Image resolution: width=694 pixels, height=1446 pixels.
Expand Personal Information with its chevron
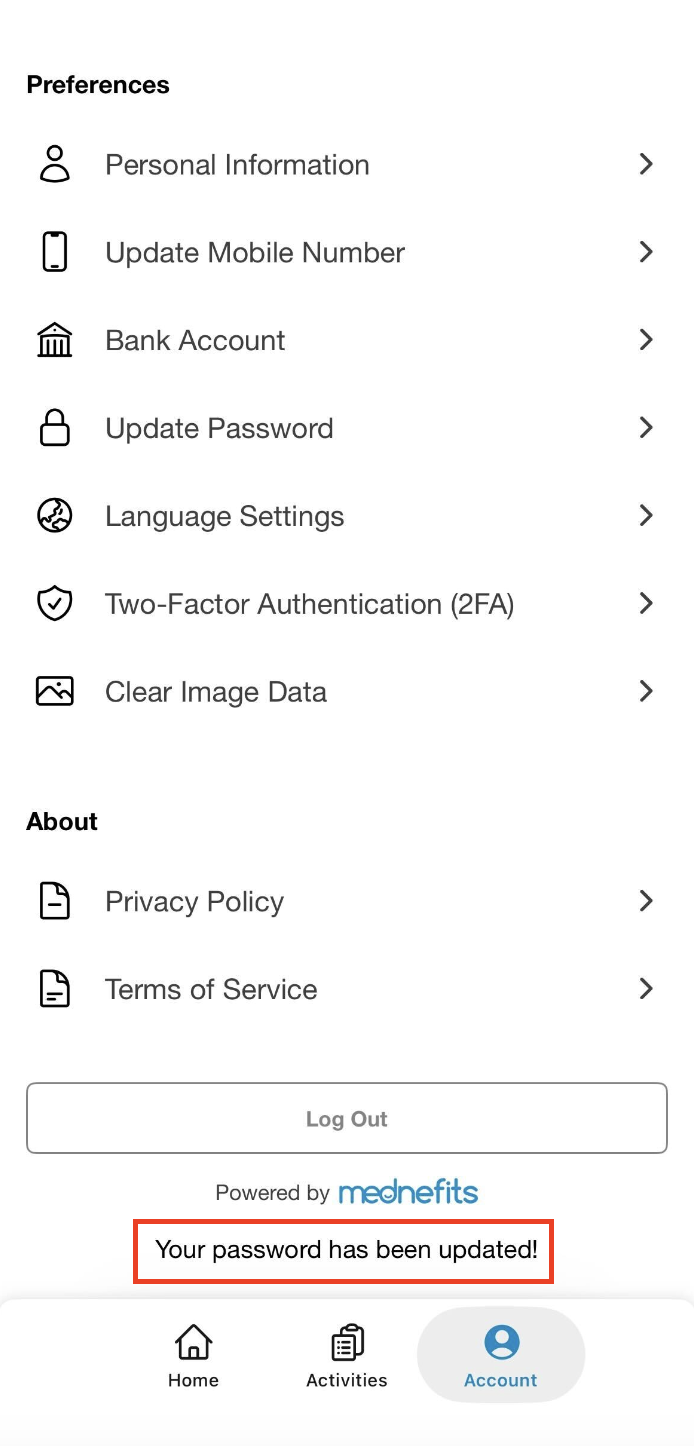(646, 164)
